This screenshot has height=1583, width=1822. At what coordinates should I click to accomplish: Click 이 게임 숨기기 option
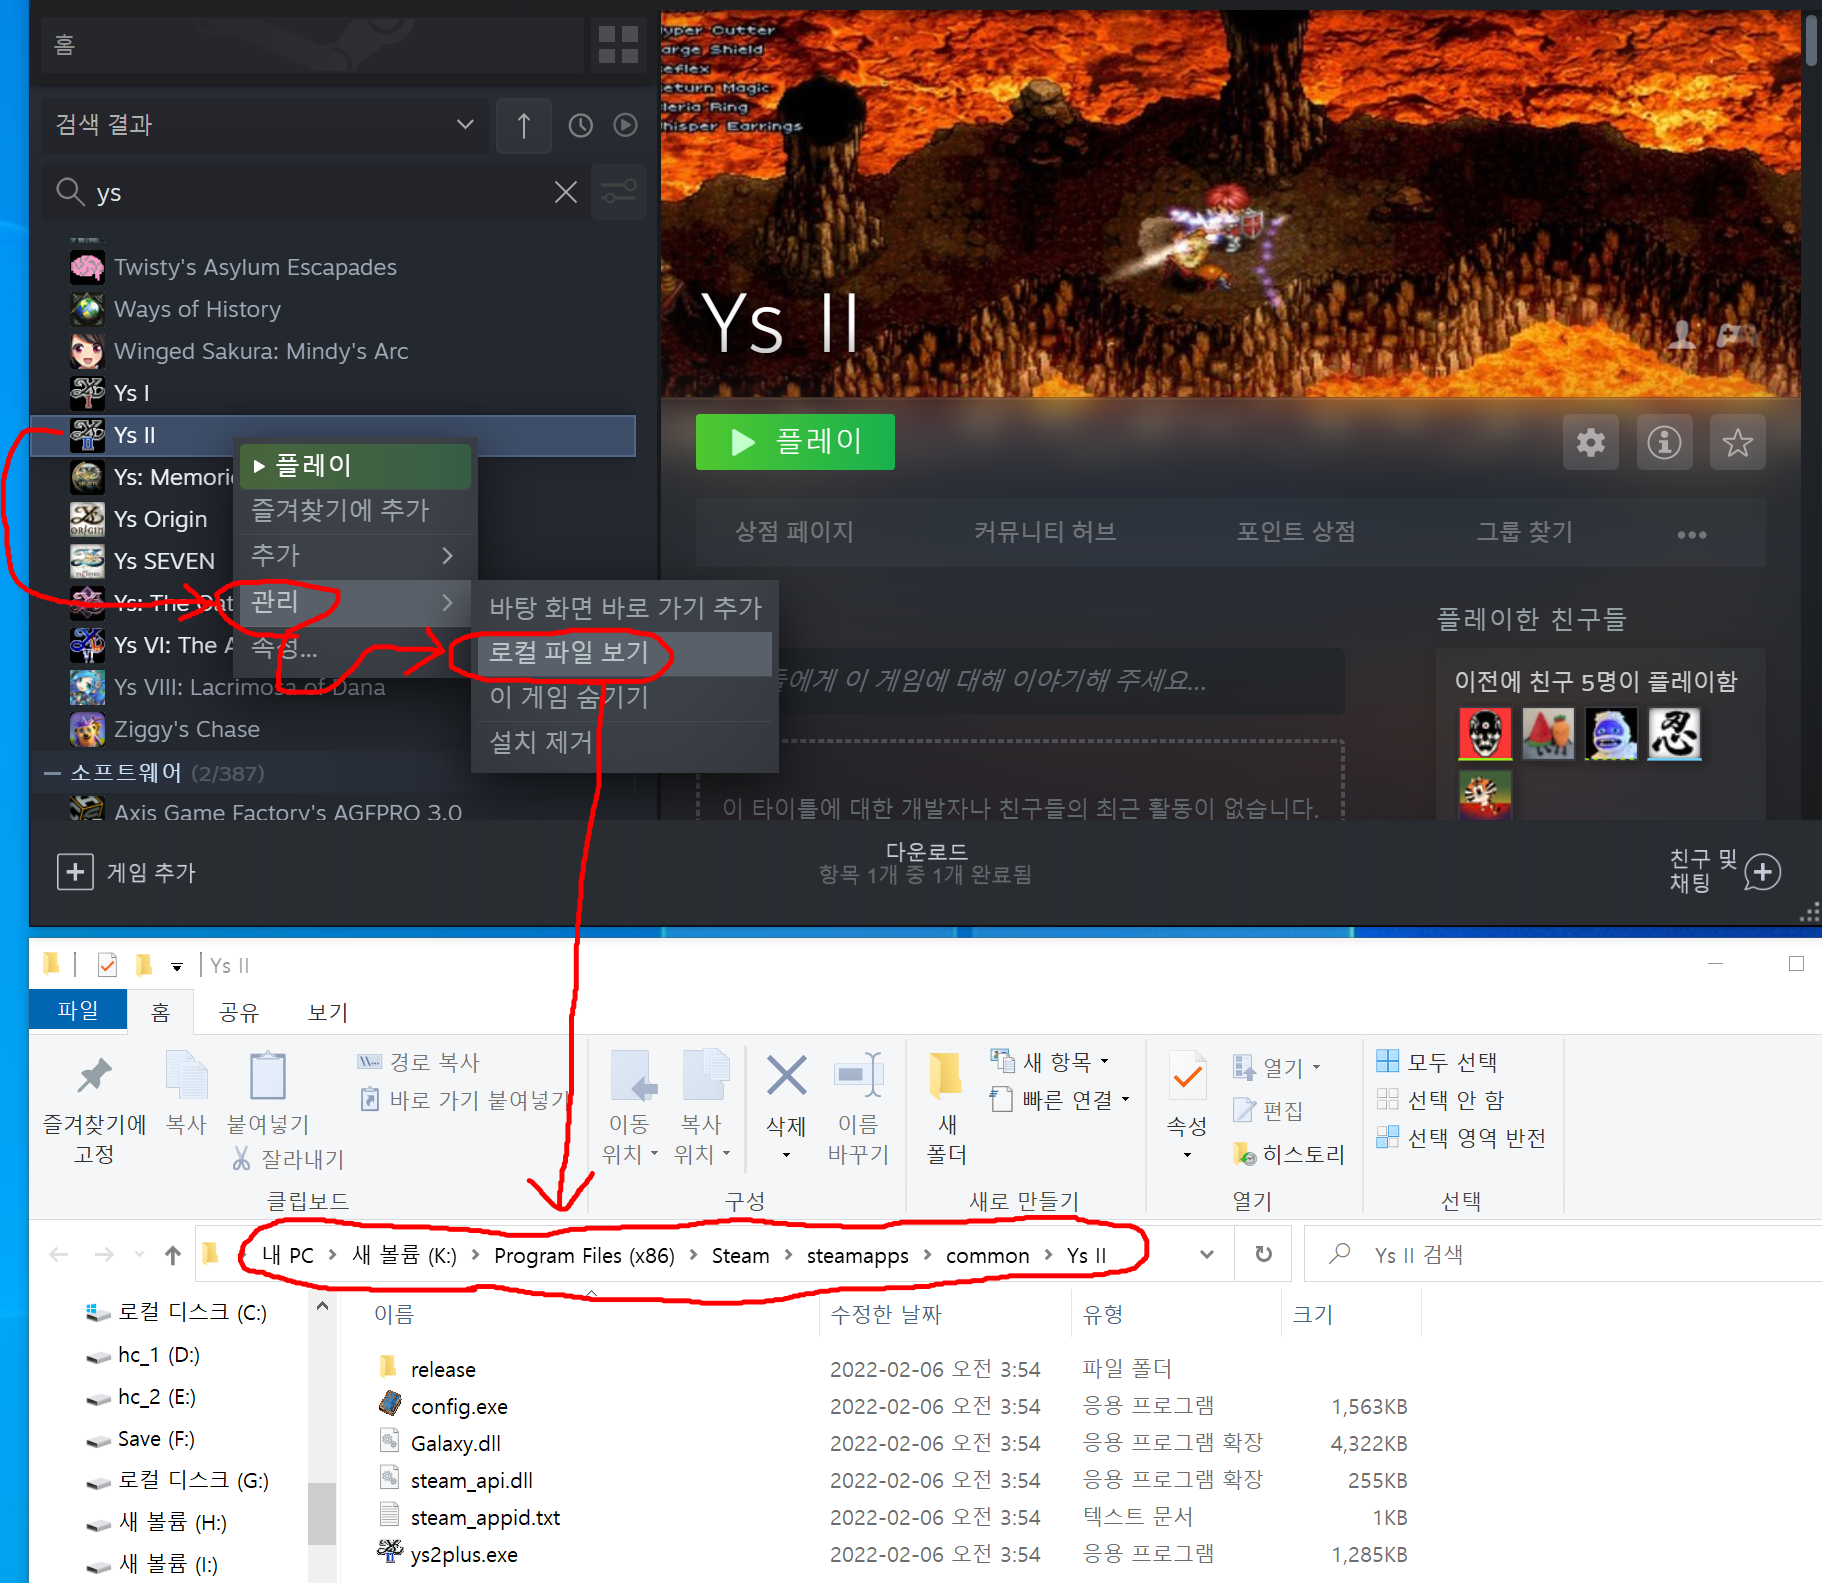pyautogui.click(x=625, y=697)
